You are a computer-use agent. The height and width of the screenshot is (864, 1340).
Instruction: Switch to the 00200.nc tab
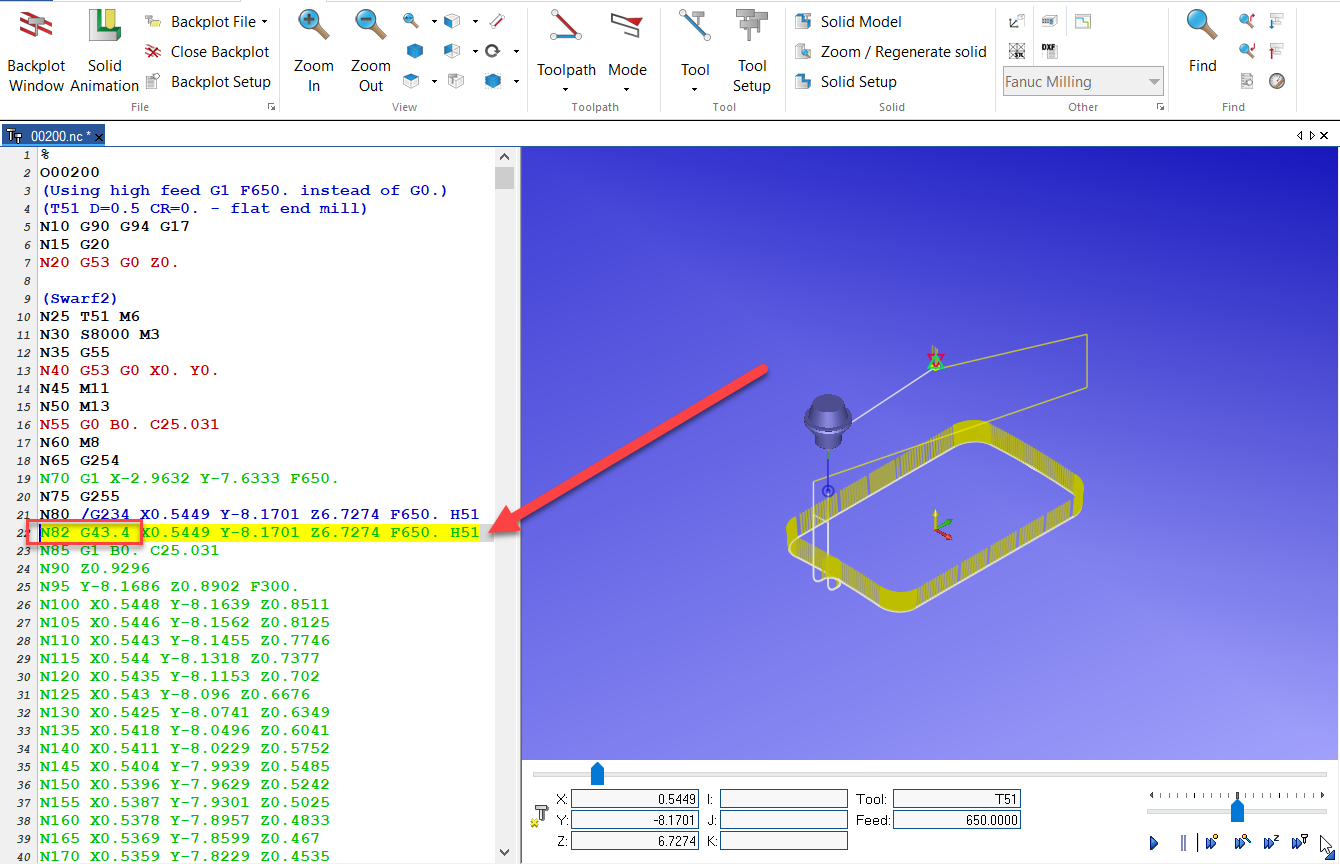[55, 134]
